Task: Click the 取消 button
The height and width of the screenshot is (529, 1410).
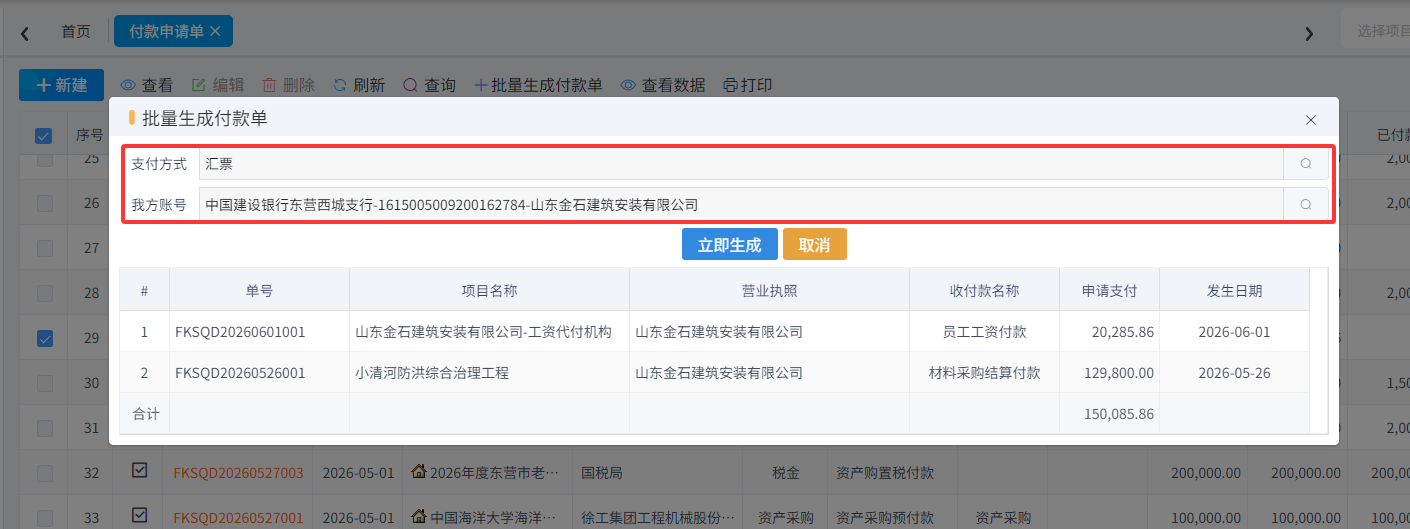Action: 815,245
